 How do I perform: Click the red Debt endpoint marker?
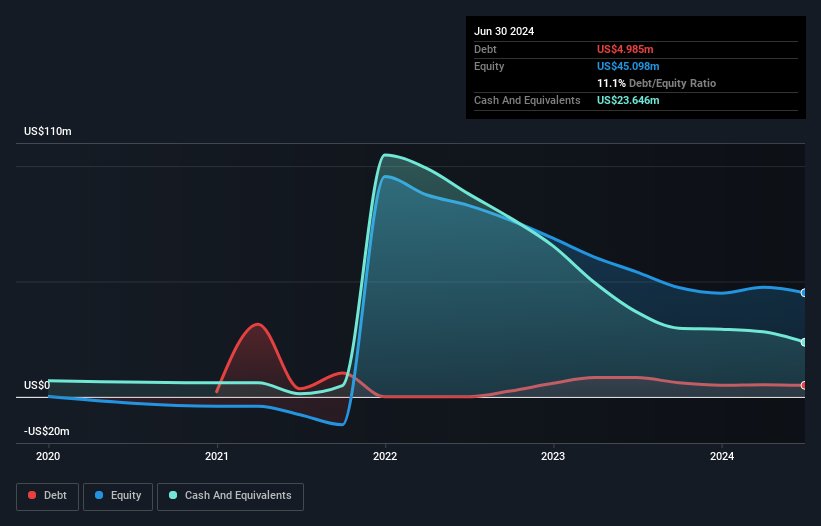pyautogui.click(x=804, y=385)
